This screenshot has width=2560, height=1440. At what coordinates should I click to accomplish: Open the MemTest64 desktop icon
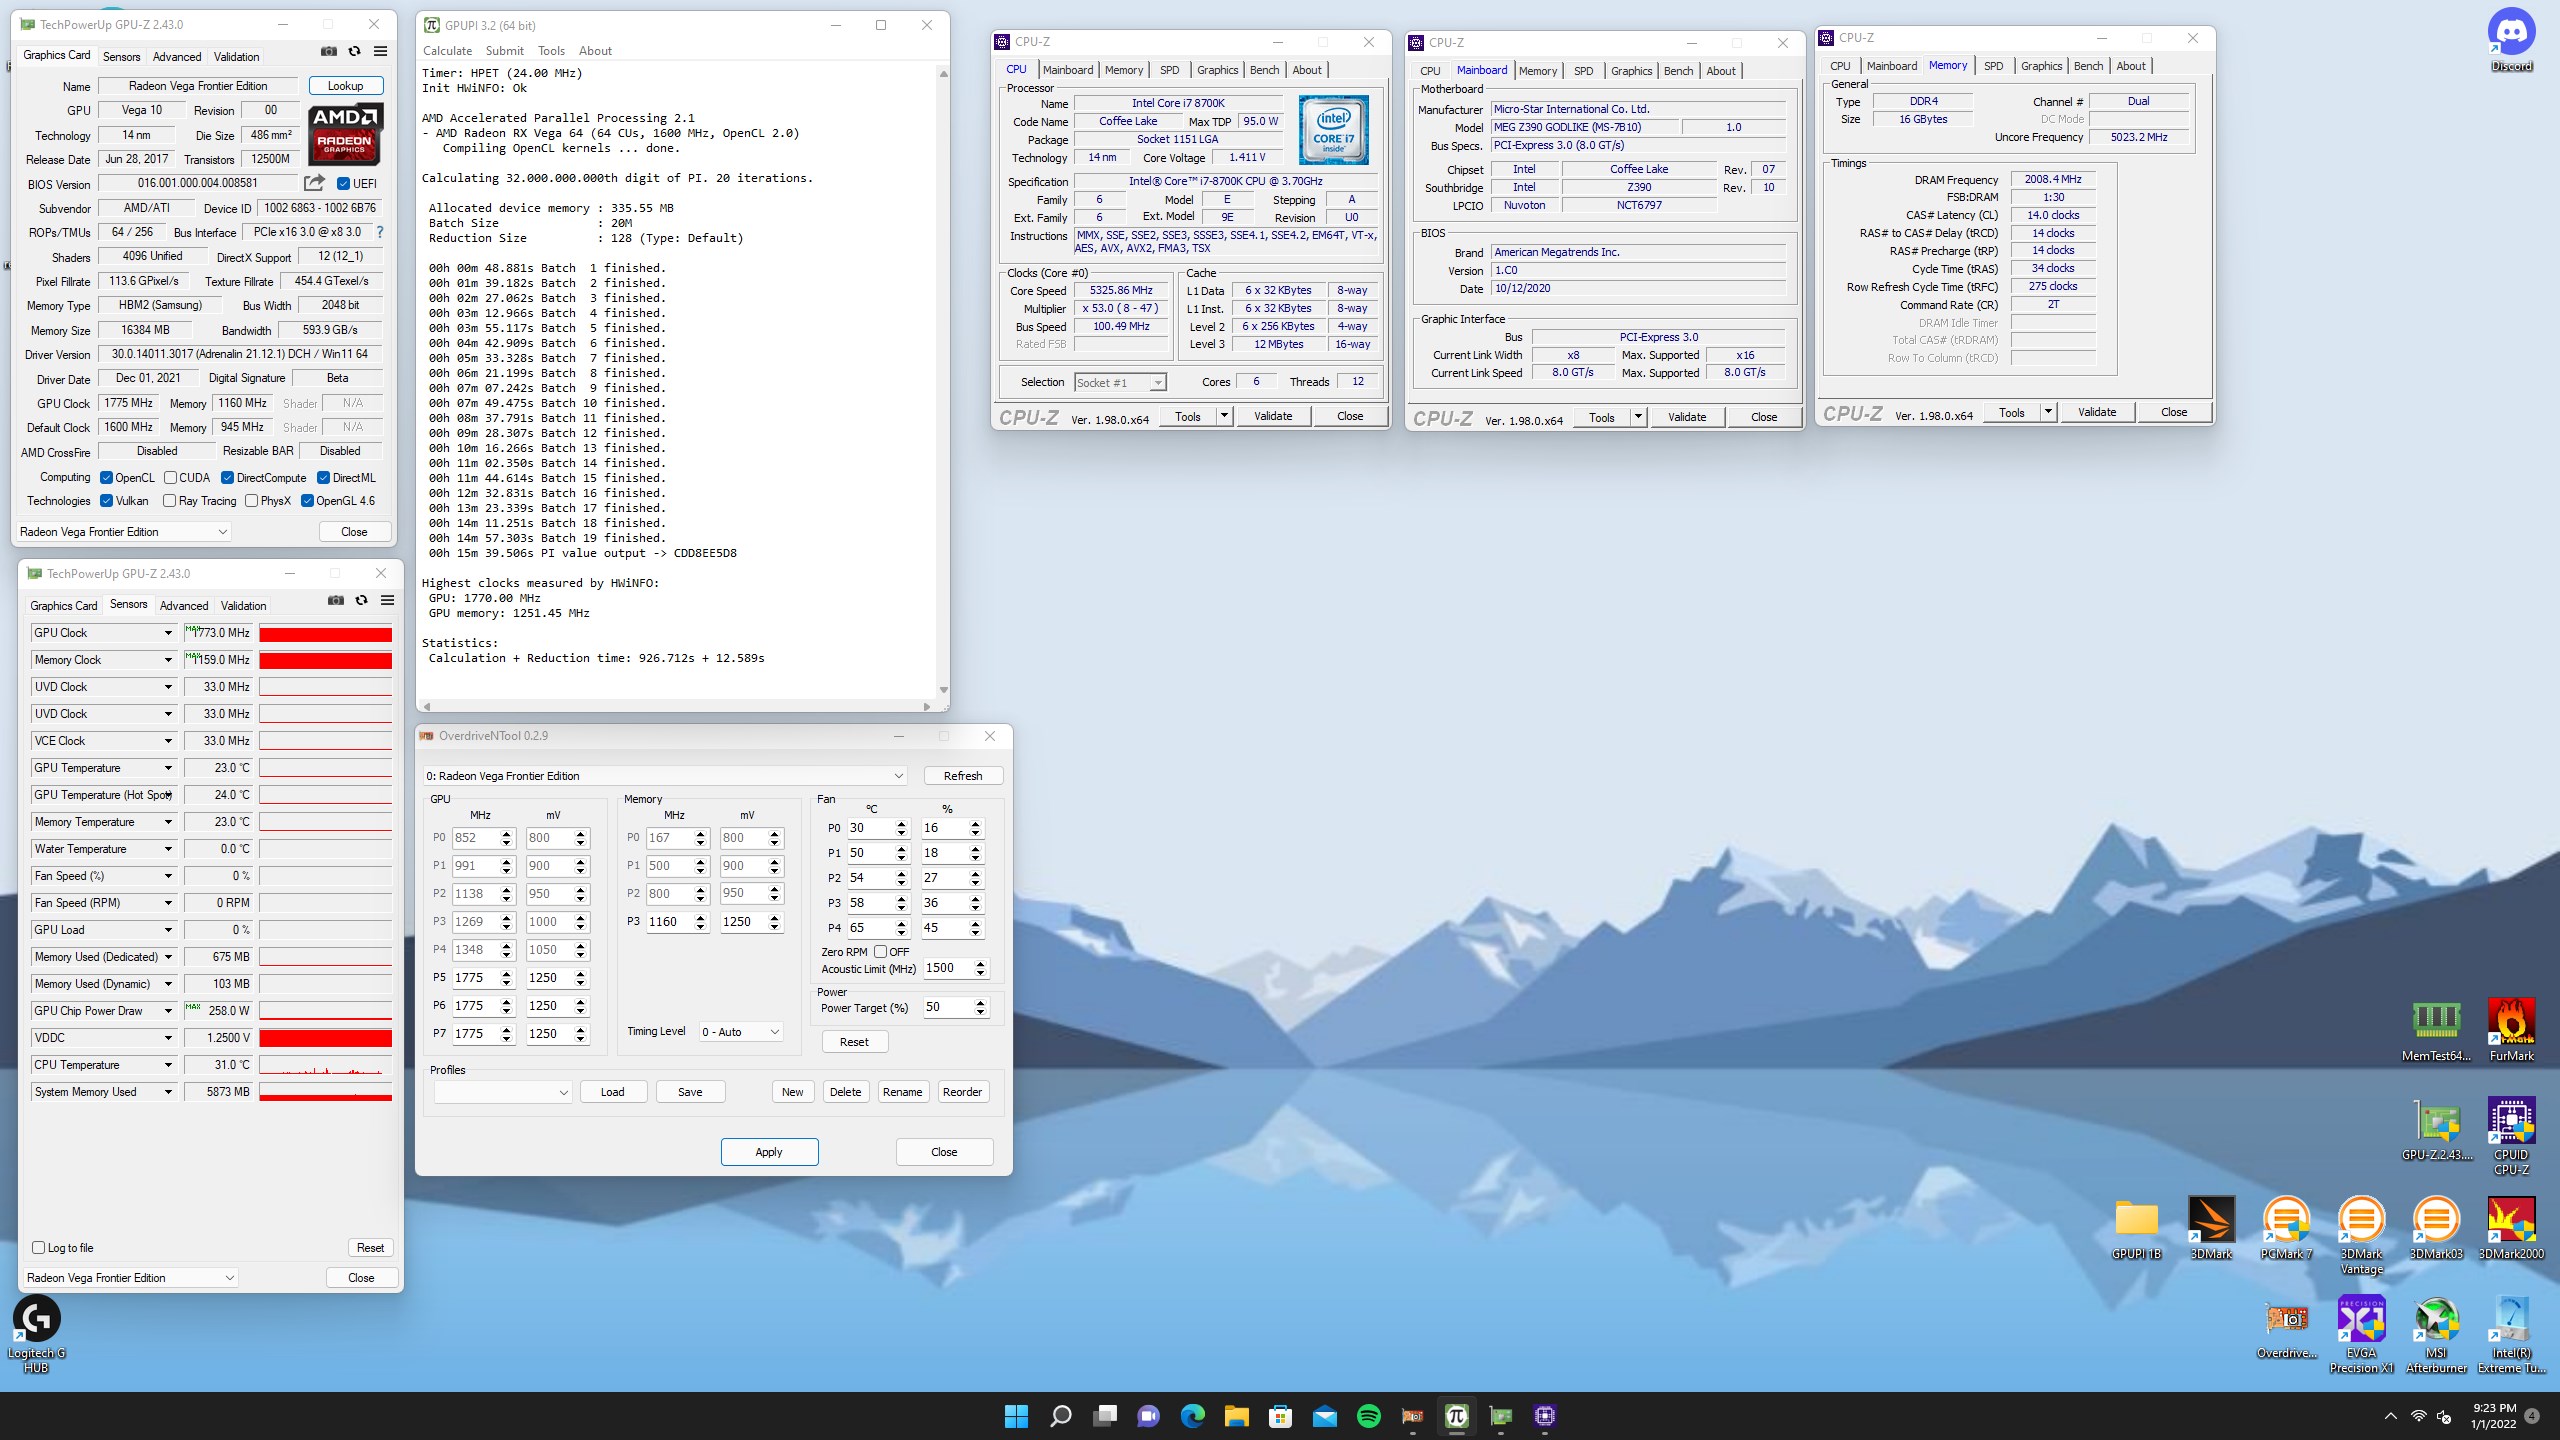click(2436, 1030)
